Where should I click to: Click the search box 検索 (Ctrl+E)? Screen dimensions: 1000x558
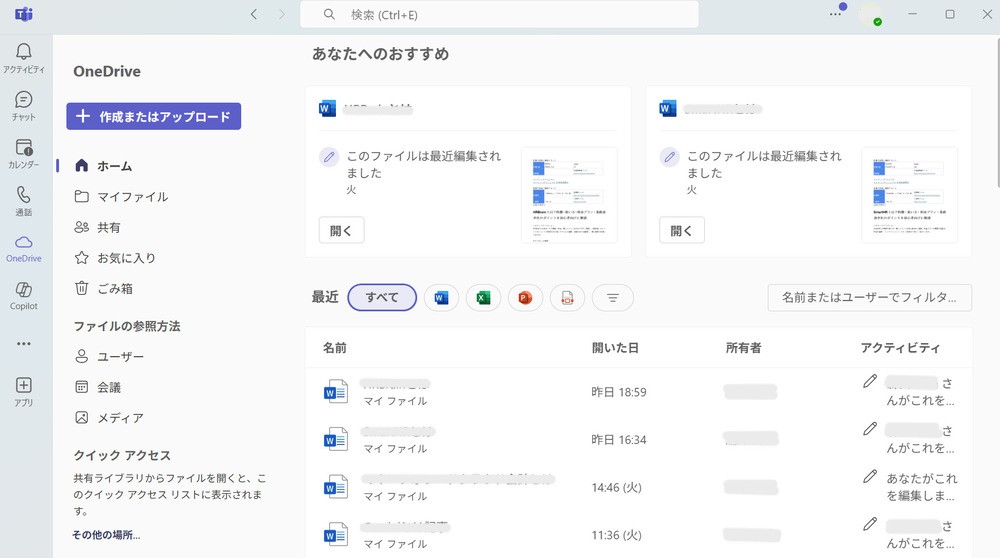point(499,14)
